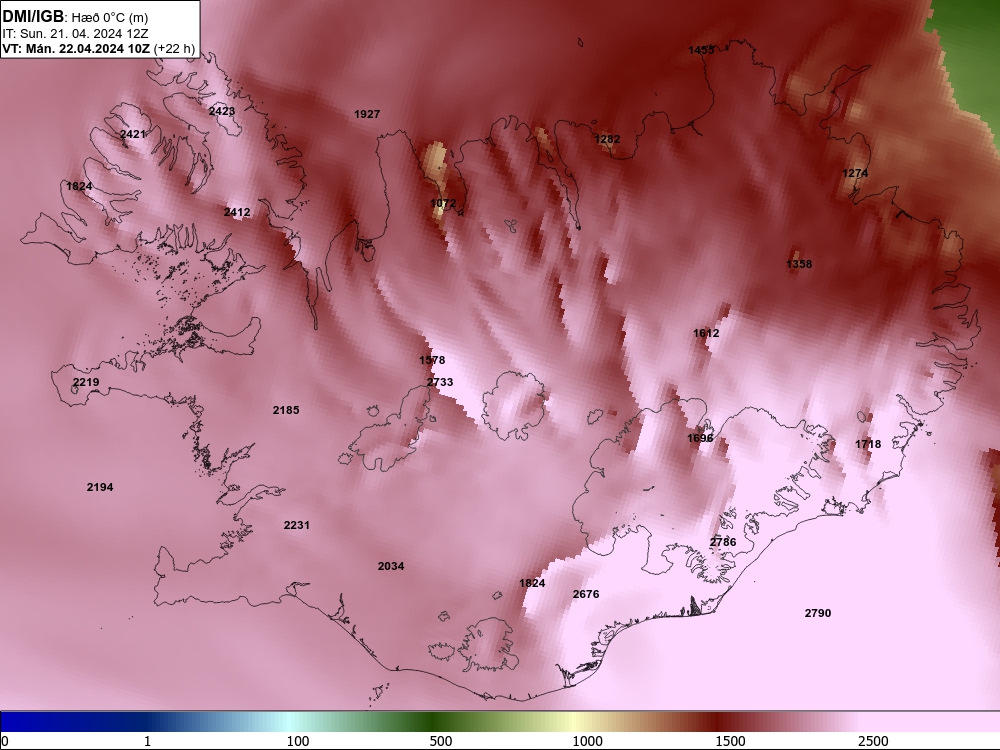Click the 1072 height value

tap(443, 203)
